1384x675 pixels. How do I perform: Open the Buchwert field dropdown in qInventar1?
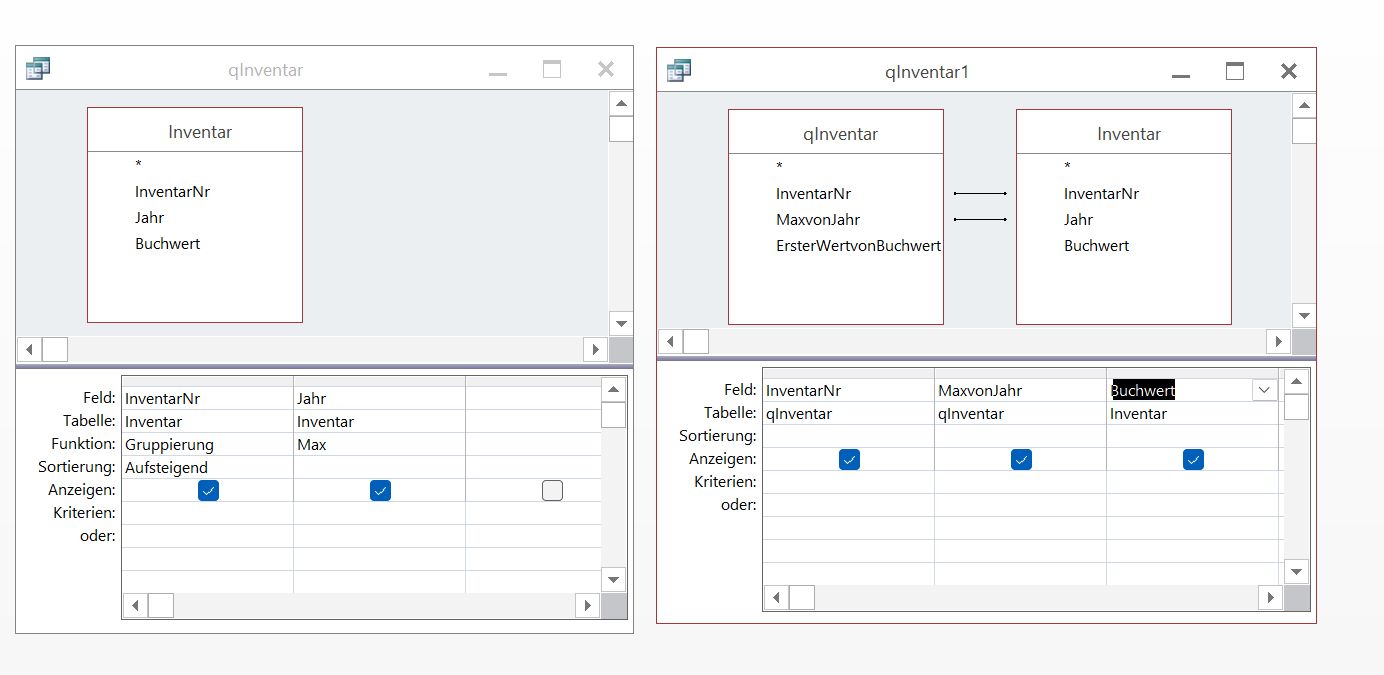click(x=1264, y=390)
